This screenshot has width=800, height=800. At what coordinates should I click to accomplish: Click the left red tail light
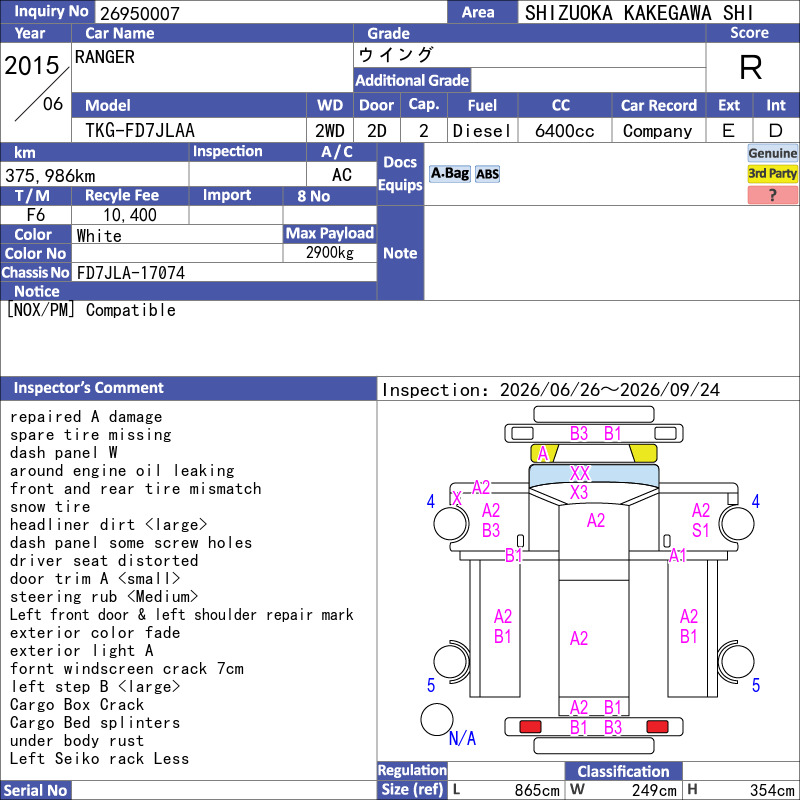click(530, 727)
